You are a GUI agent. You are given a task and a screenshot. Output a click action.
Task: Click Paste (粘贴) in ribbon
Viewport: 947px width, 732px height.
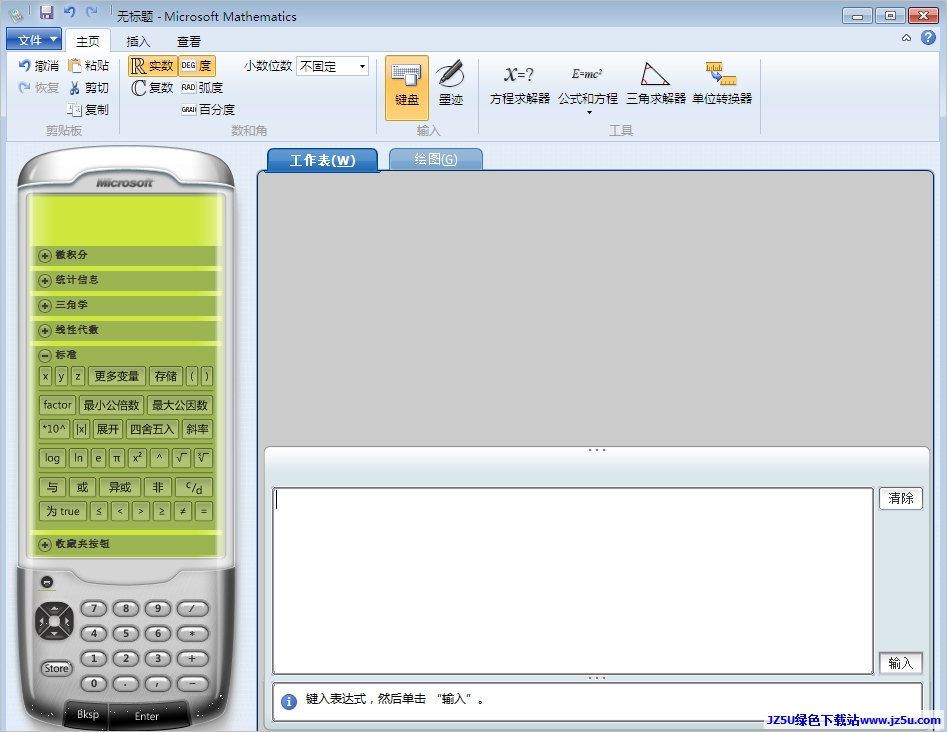click(x=89, y=66)
